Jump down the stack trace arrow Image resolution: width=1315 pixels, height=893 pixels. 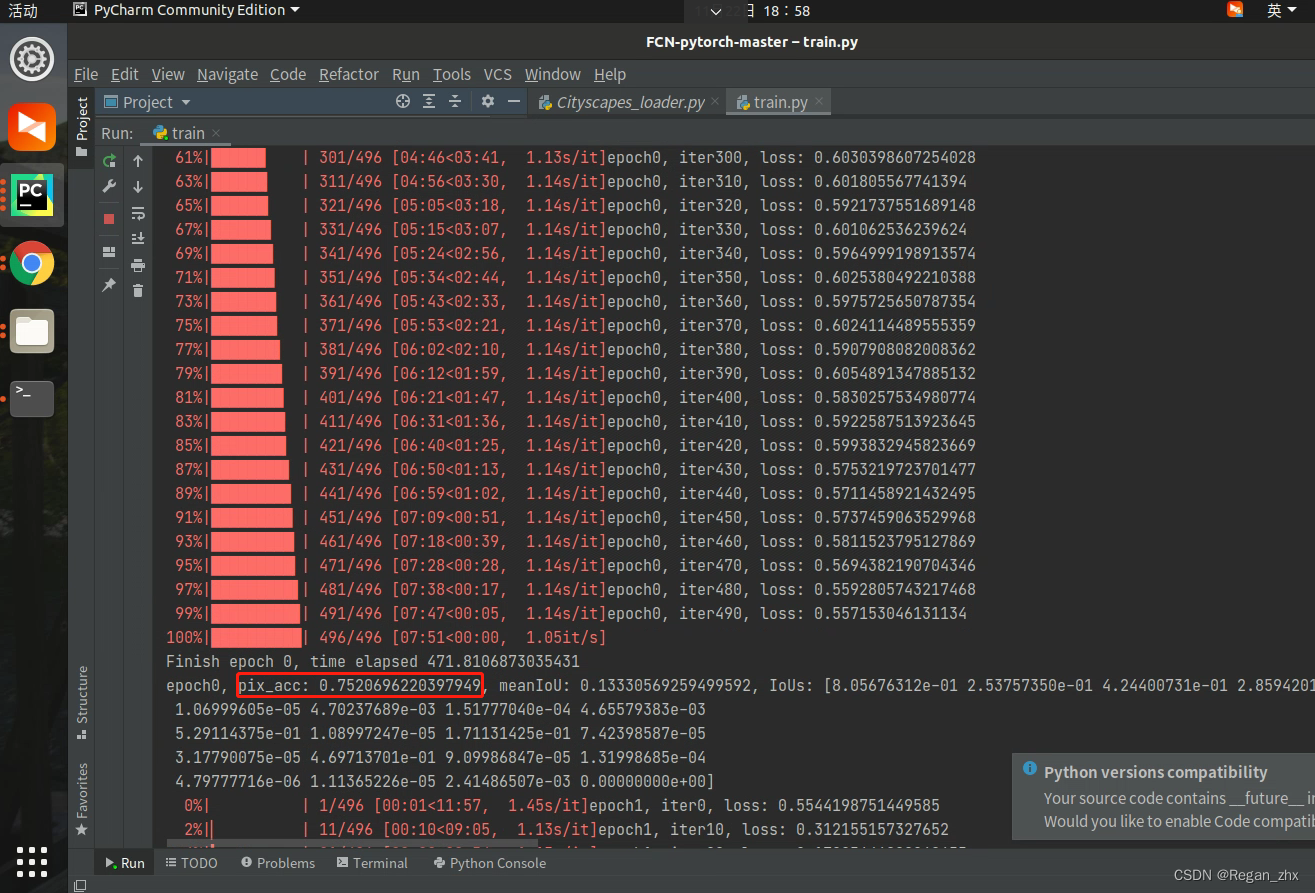[138, 187]
